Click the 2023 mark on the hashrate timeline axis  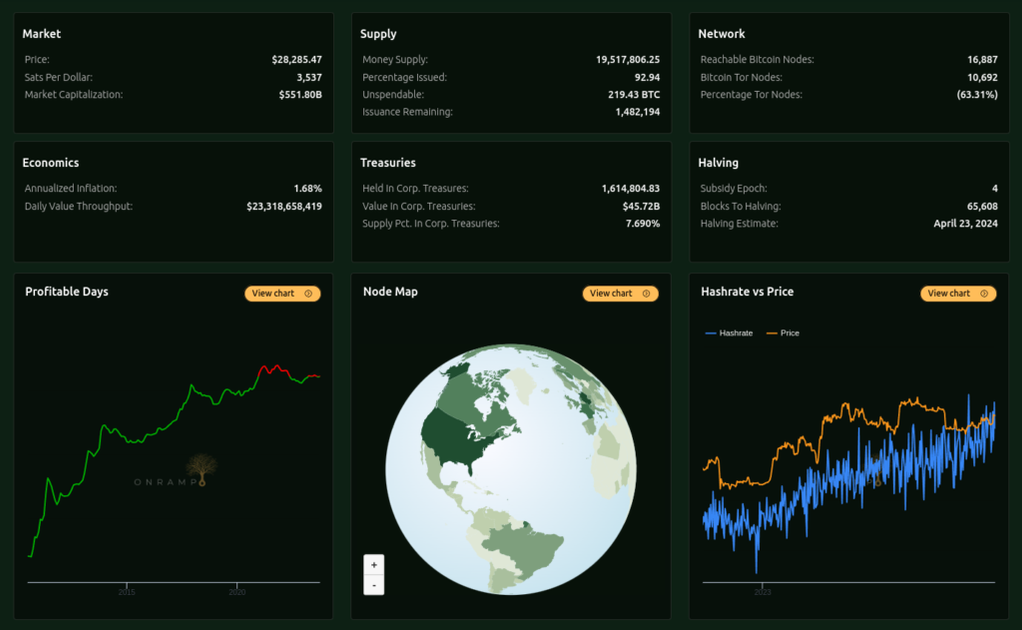pos(761,590)
